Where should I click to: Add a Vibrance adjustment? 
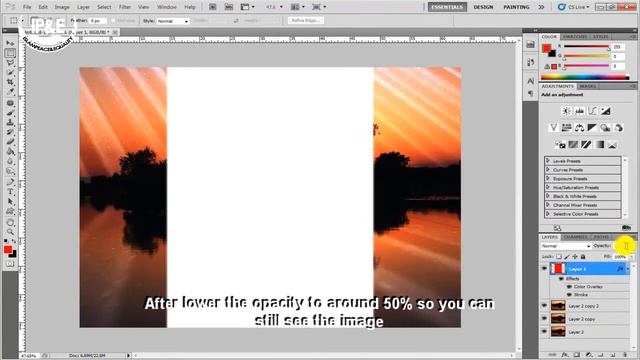(x=553, y=128)
